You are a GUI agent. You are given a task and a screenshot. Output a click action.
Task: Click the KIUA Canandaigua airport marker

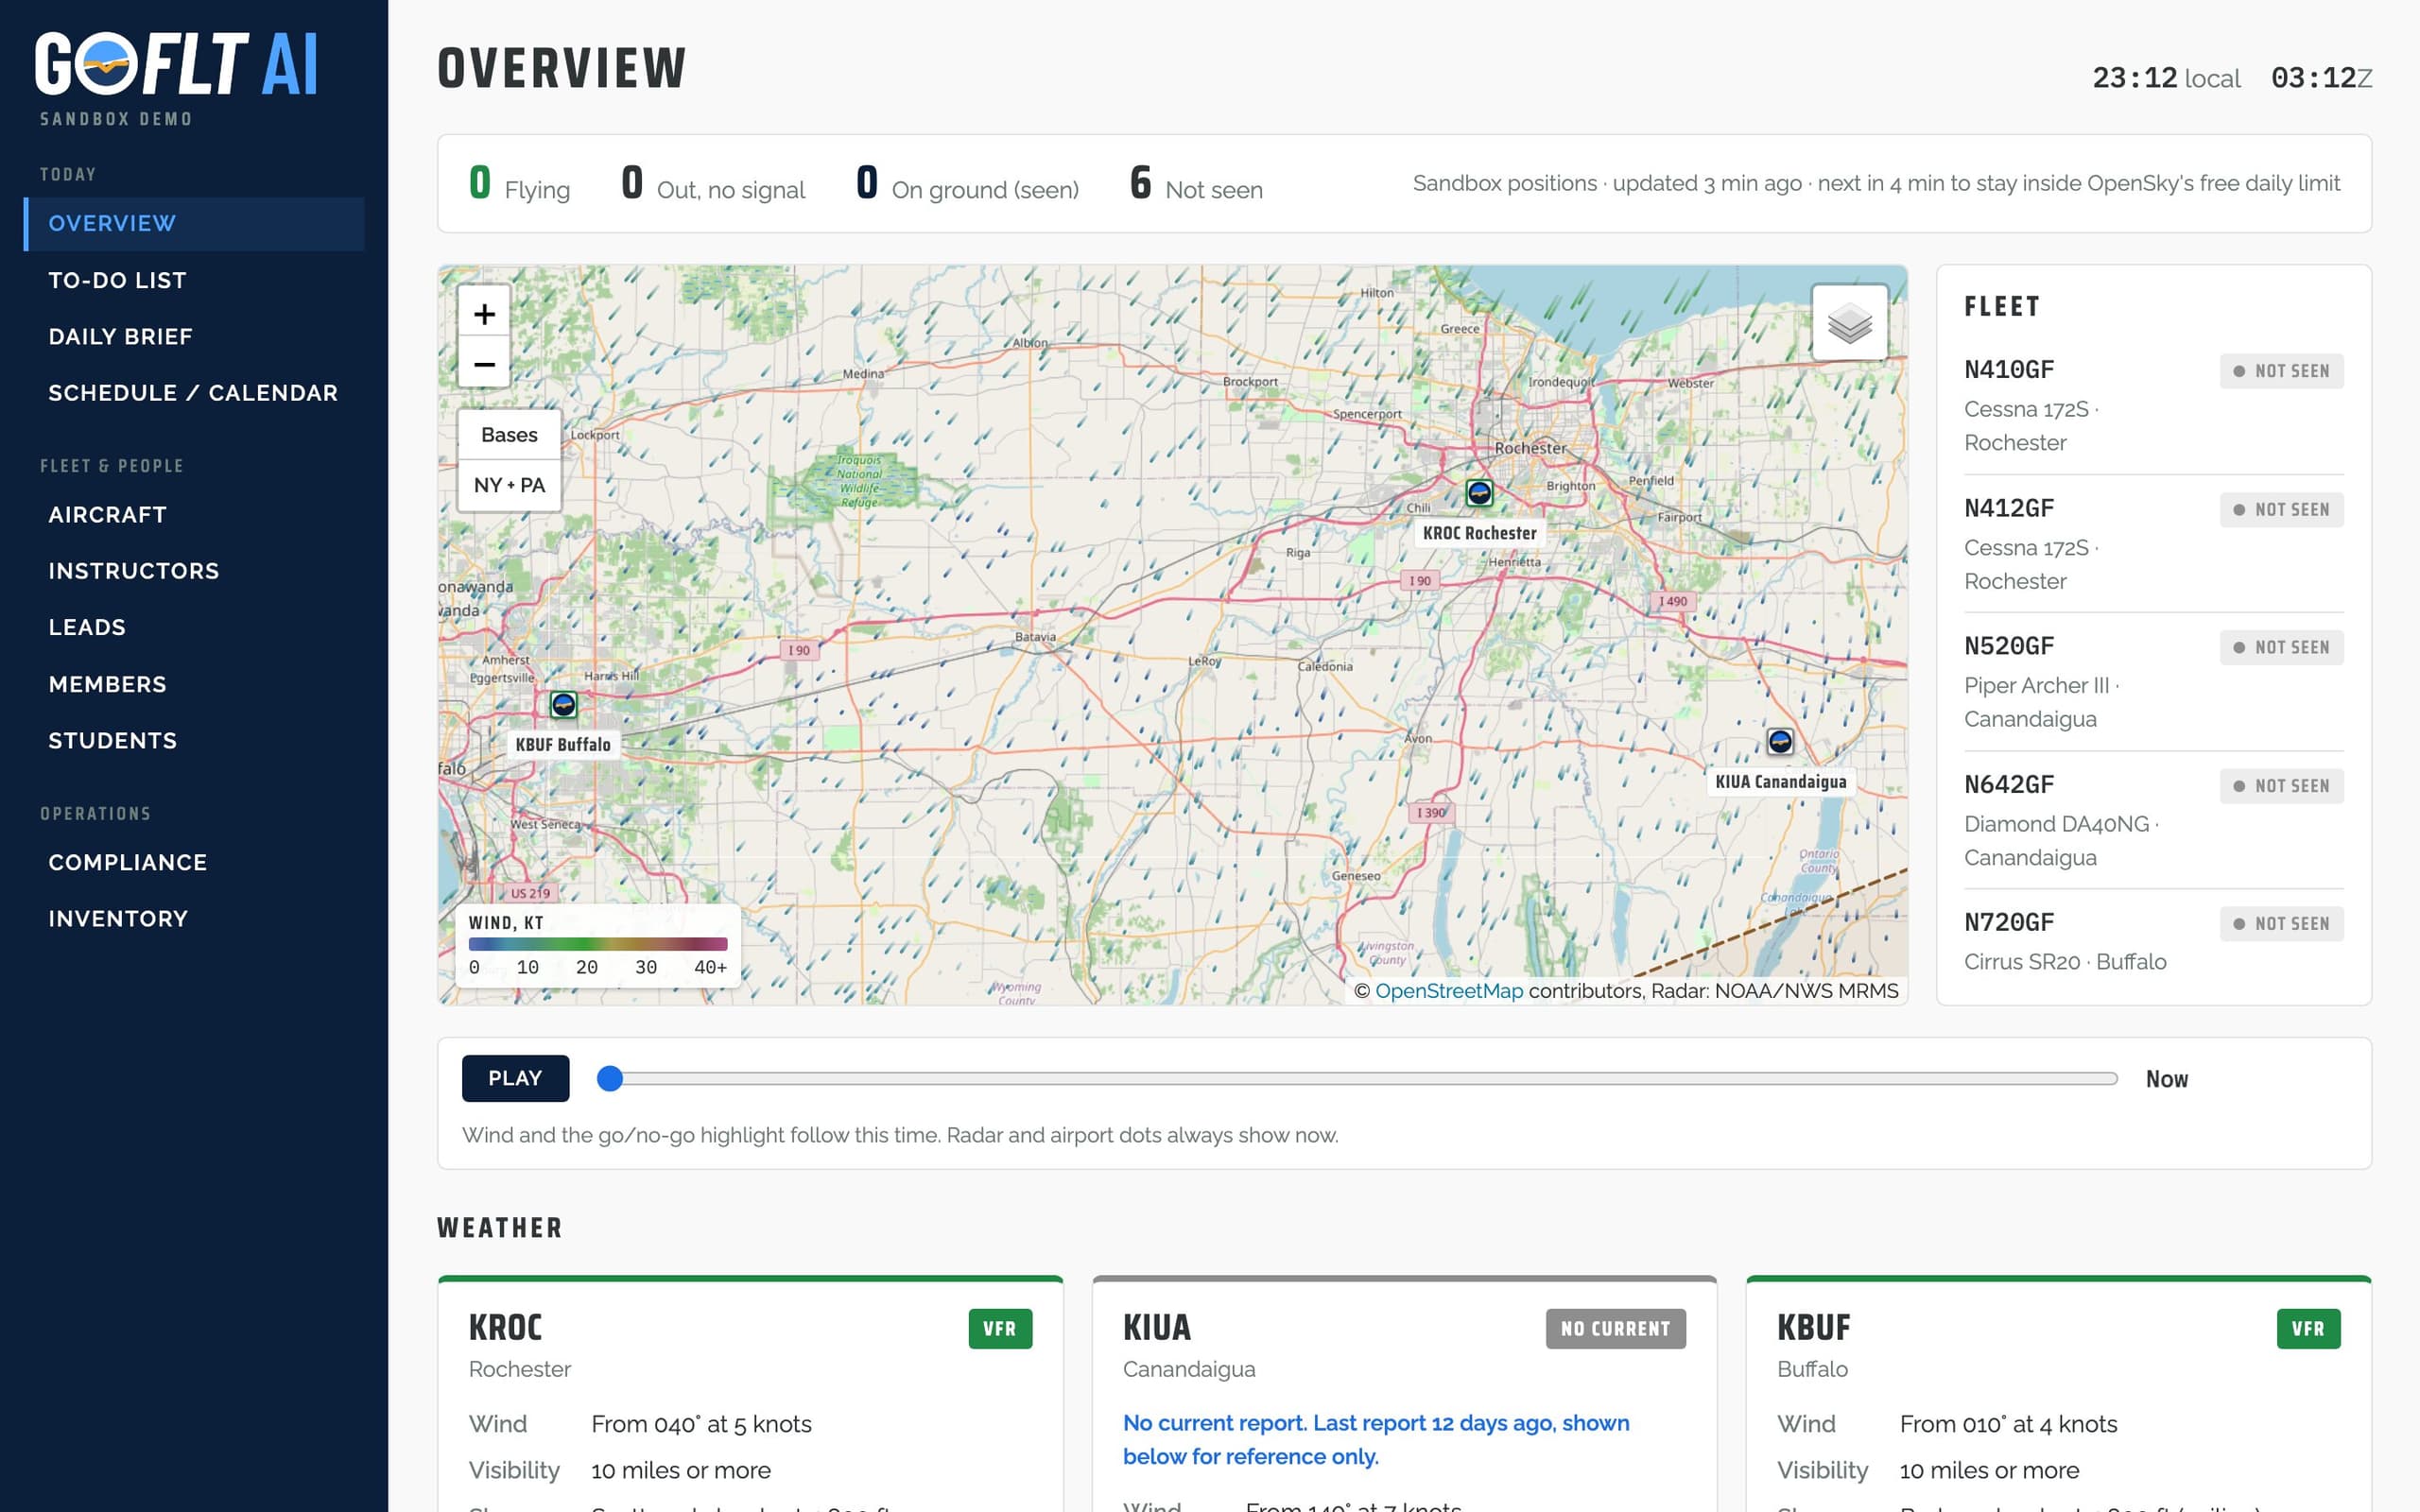click(x=1780, y=741)
